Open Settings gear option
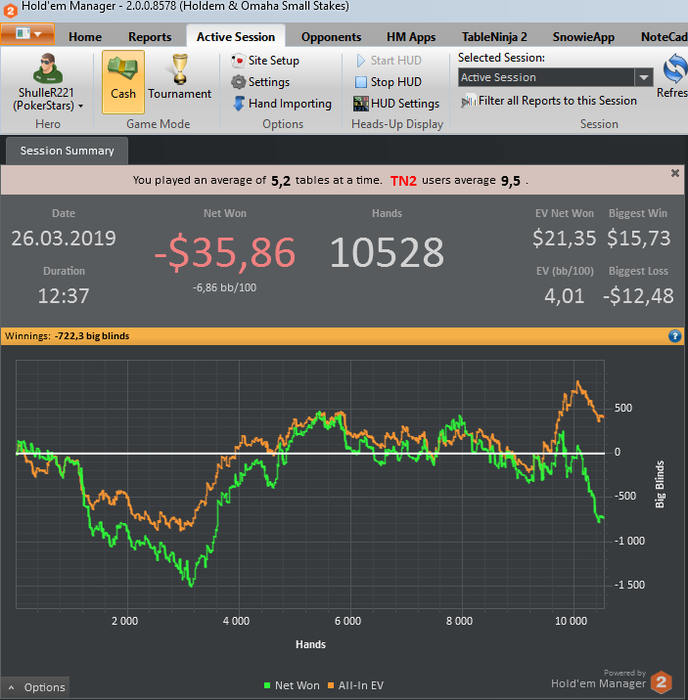688x700 pixels. (x=260, y=82)
